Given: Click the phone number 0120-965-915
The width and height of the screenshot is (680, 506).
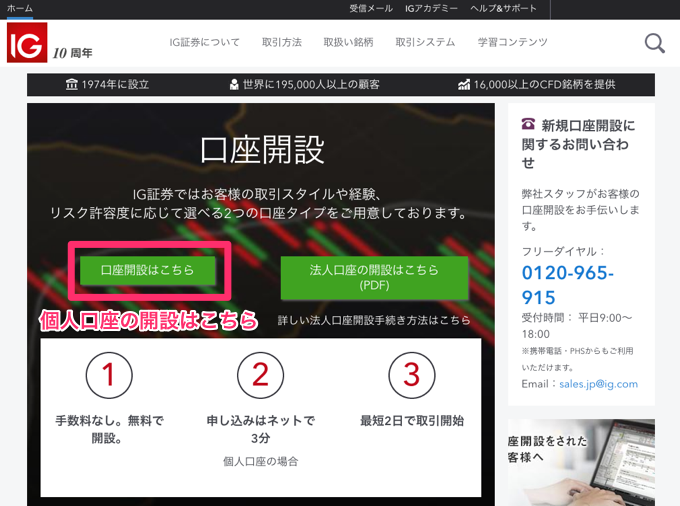Looking at the screenshot, I should pos(567,285).
